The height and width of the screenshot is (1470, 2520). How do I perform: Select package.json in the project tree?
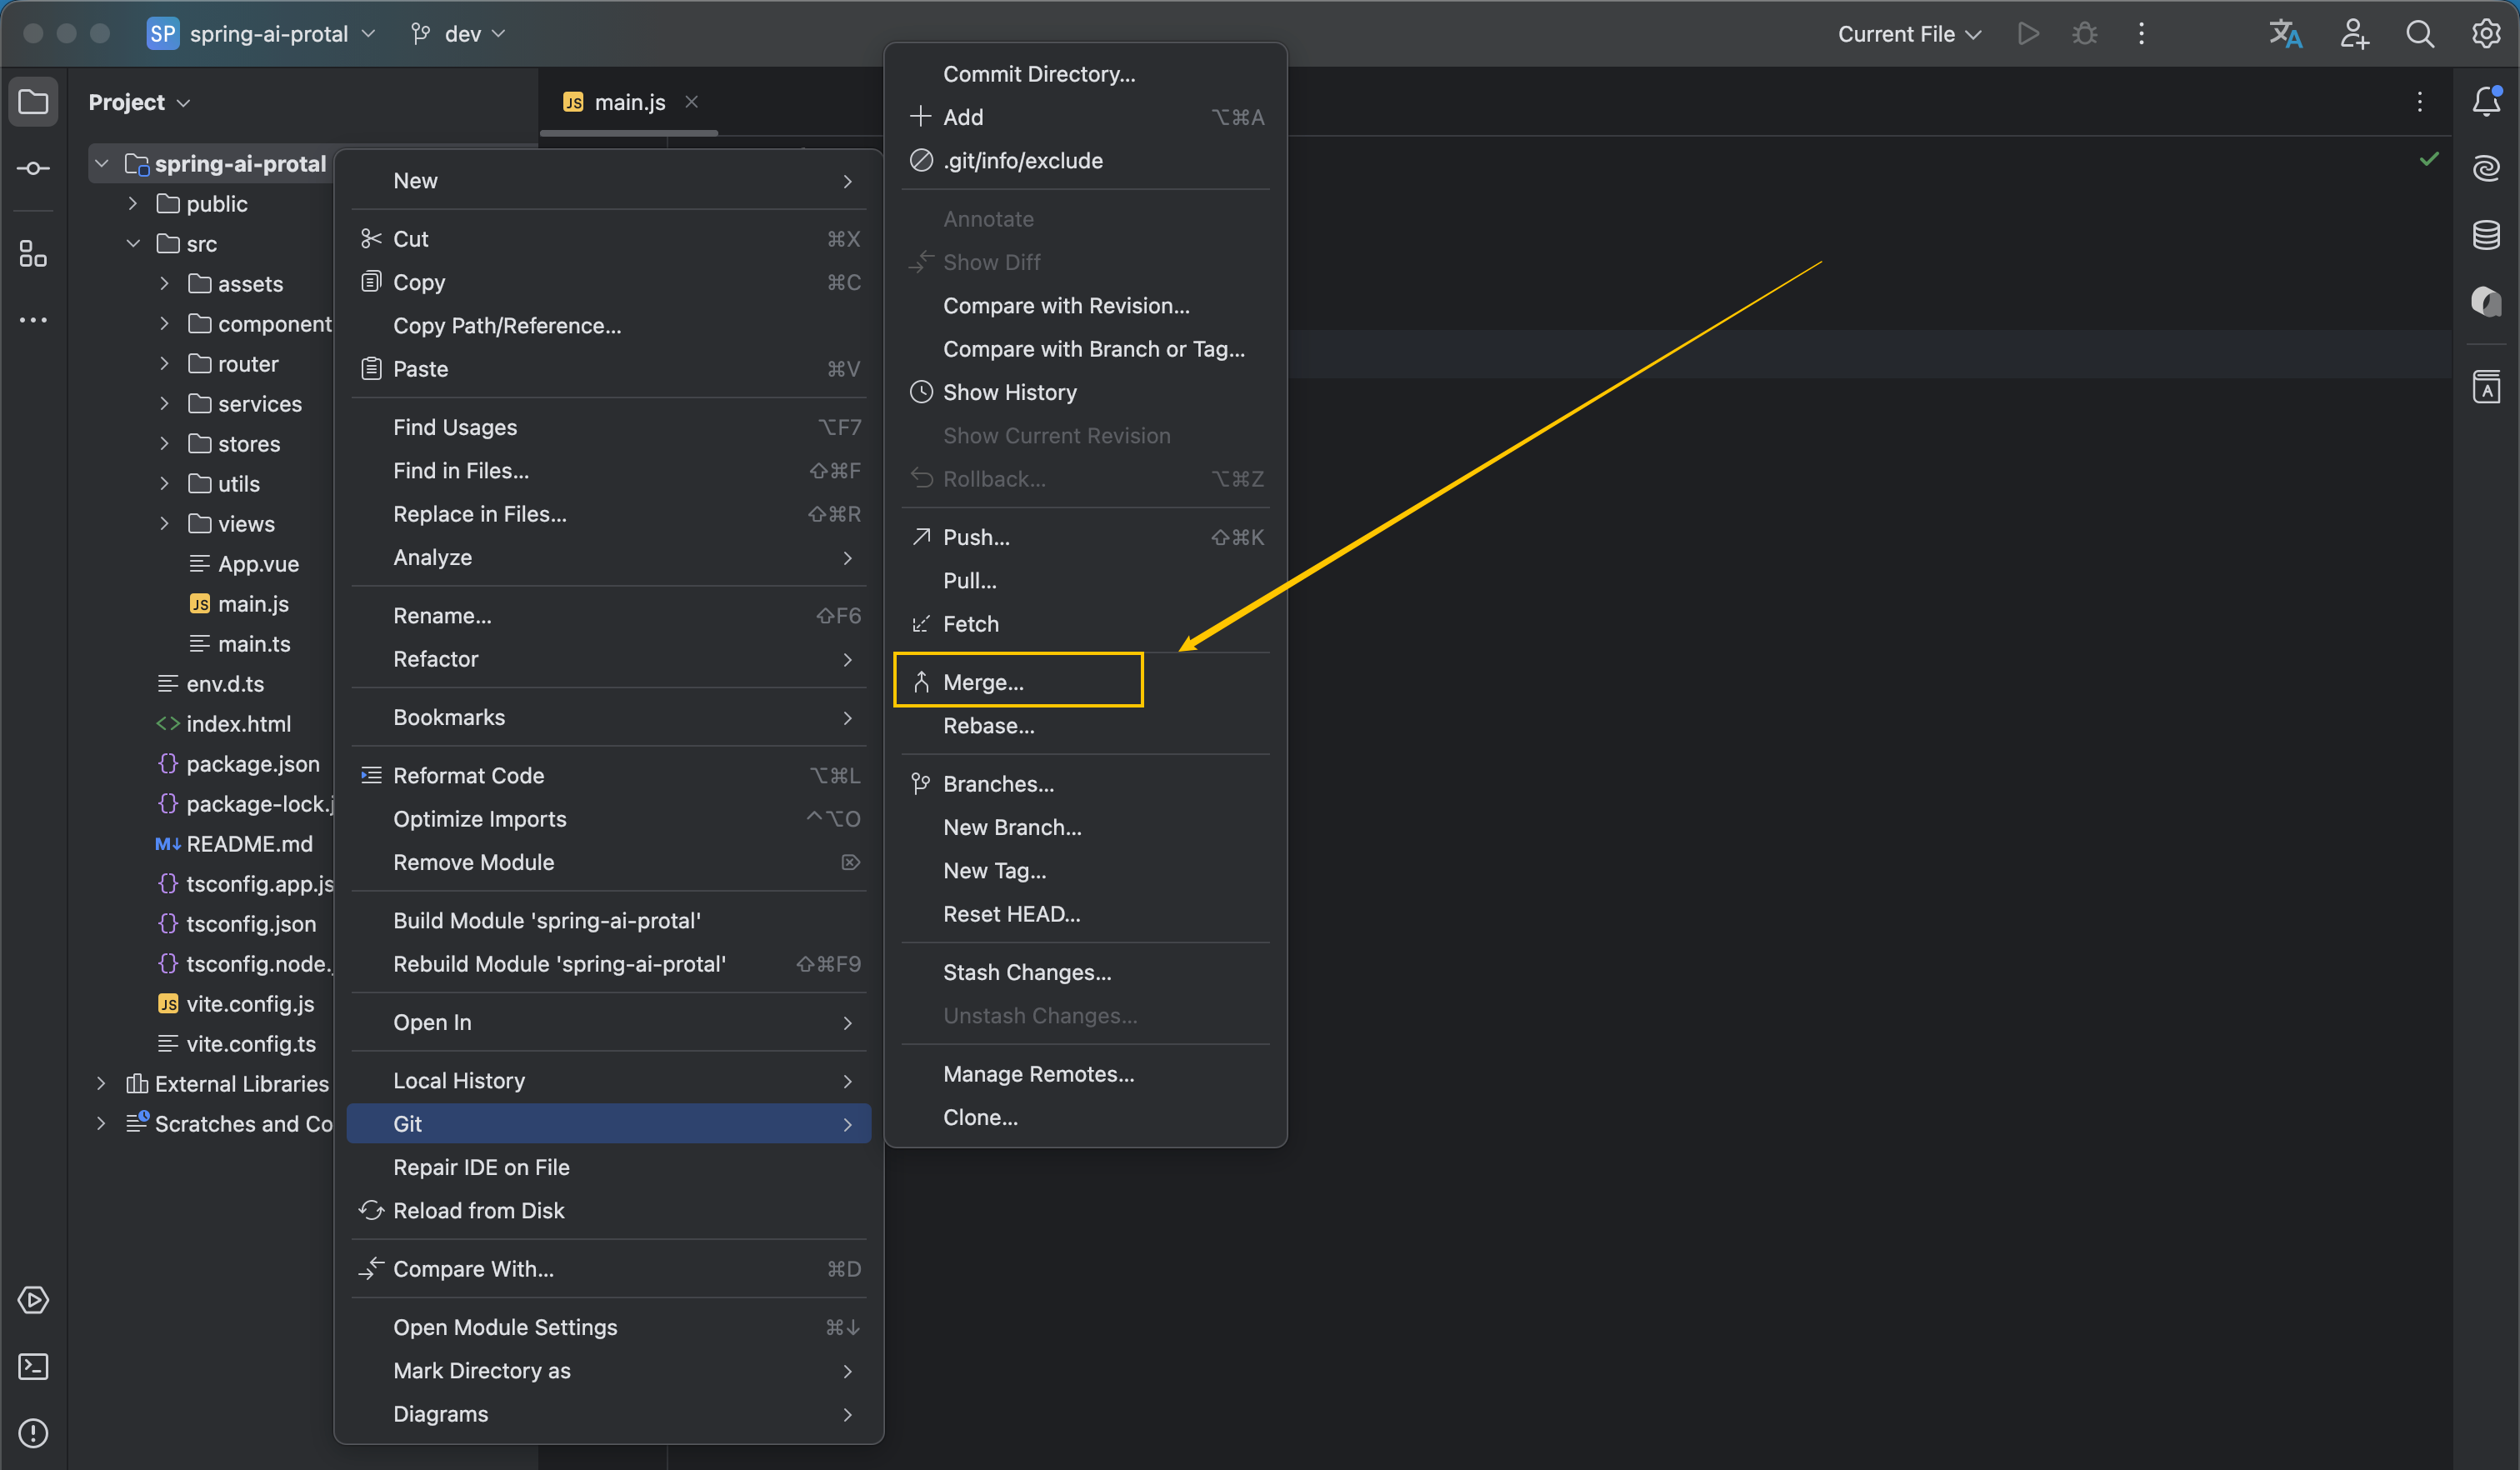point(252,764)
